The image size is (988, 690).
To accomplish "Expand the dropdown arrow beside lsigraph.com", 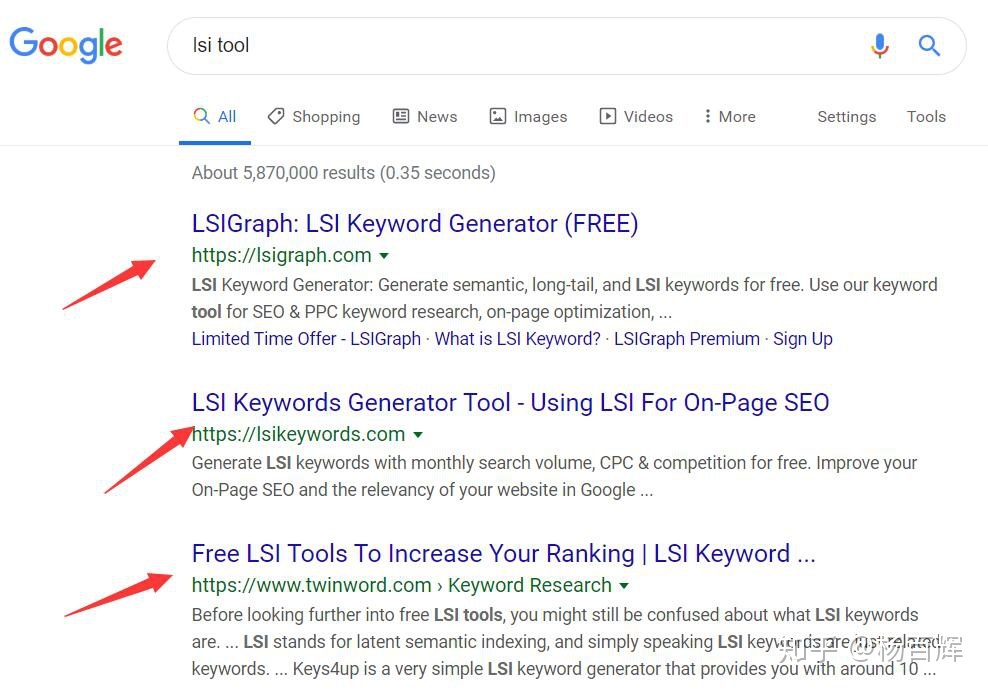I will click(384, 256).
